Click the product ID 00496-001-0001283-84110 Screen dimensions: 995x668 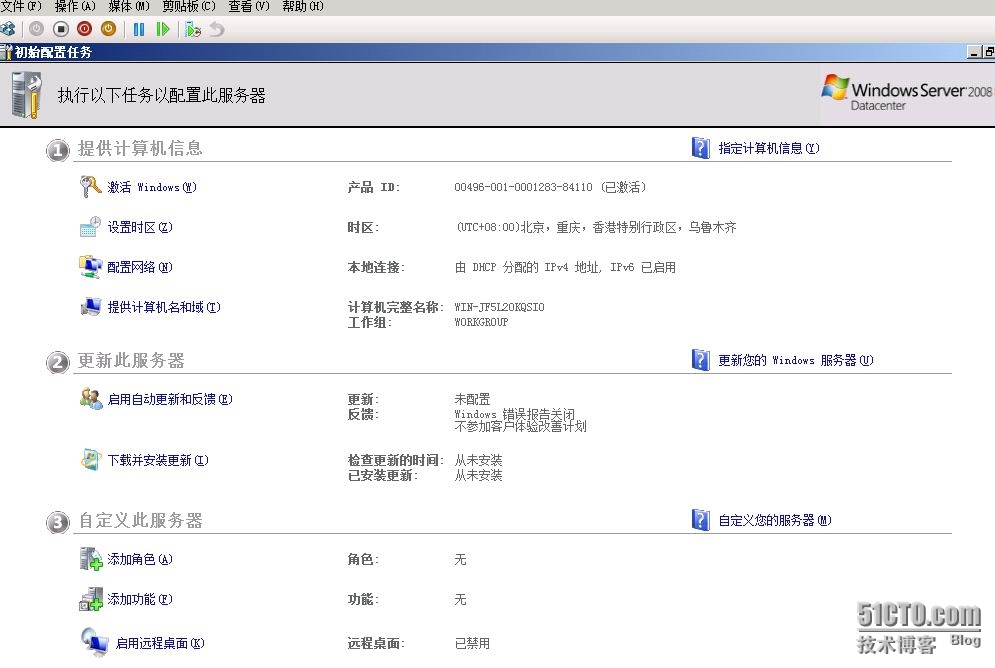524,187
